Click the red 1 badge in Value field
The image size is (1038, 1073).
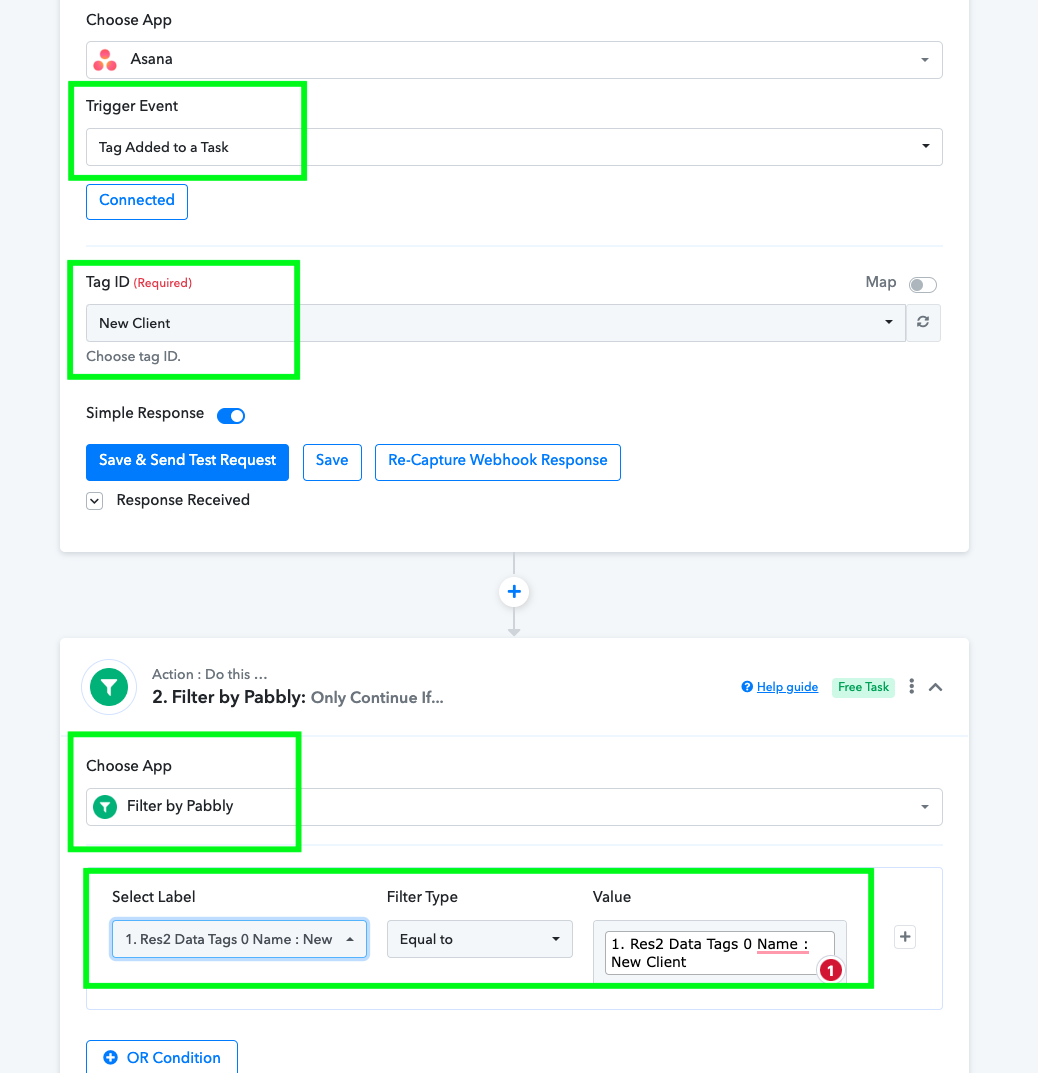(831, 970)
